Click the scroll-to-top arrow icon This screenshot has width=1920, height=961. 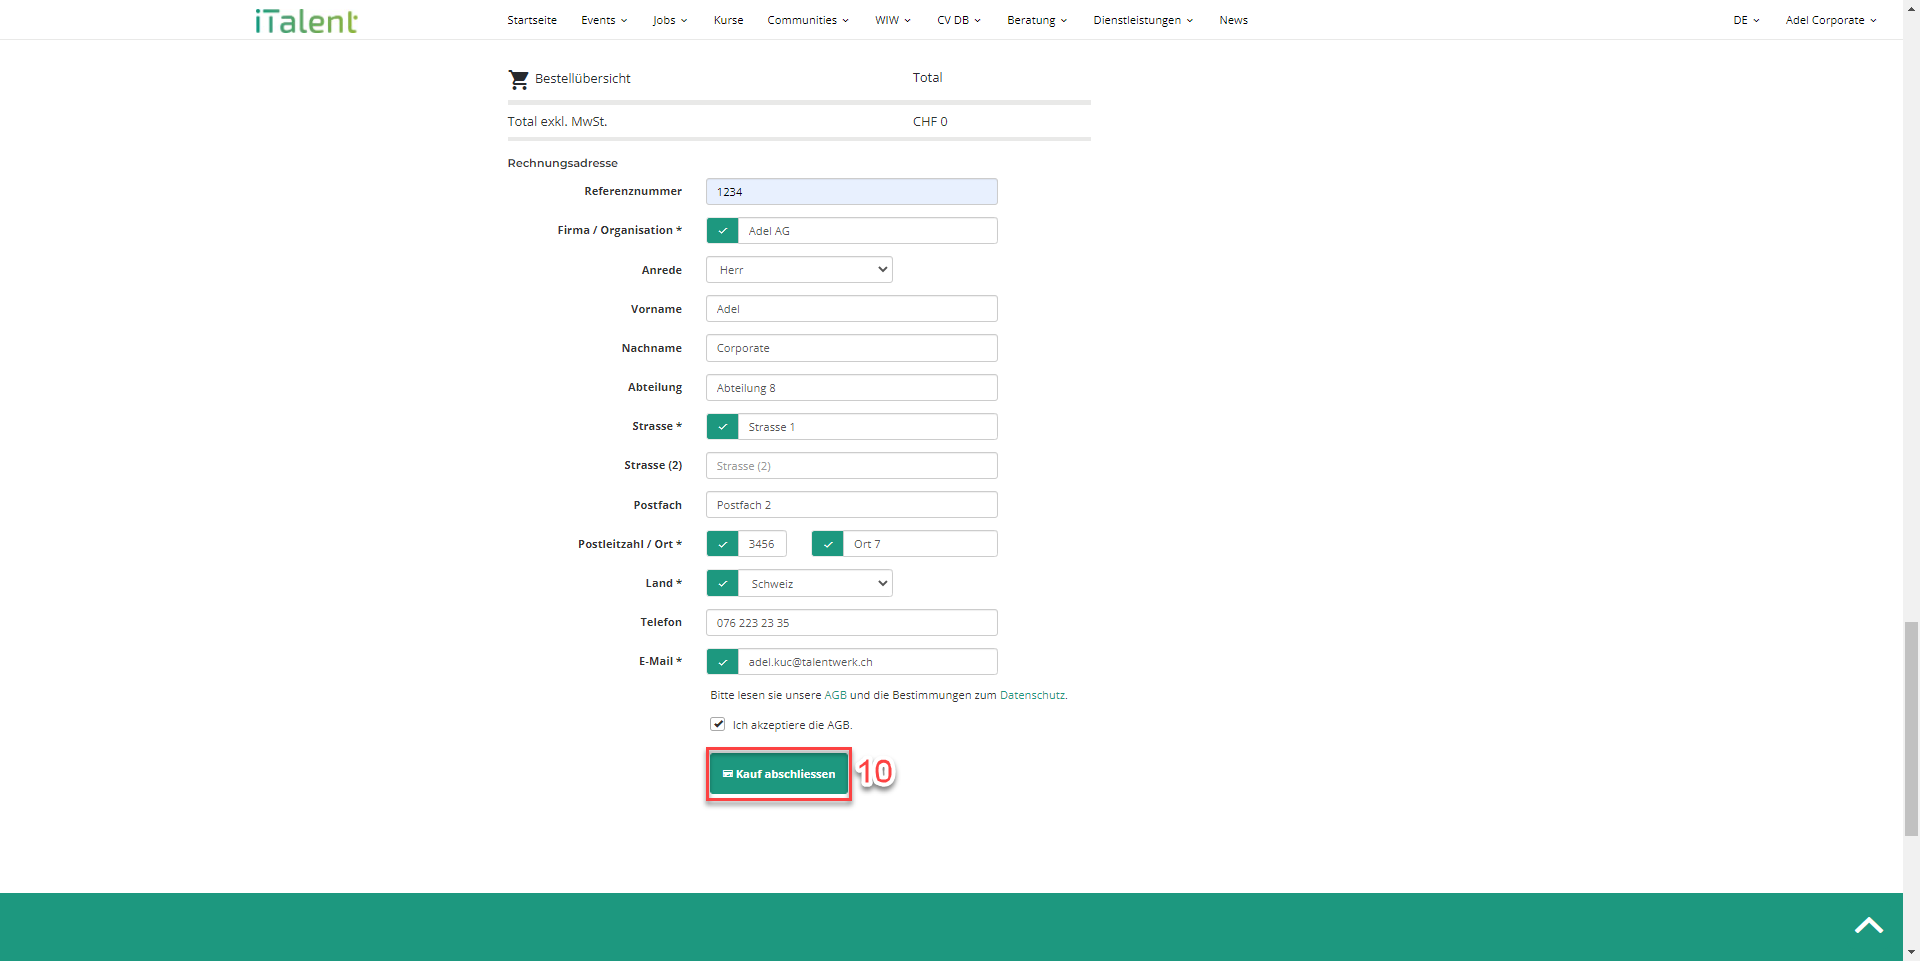(x=1868, y=925)
